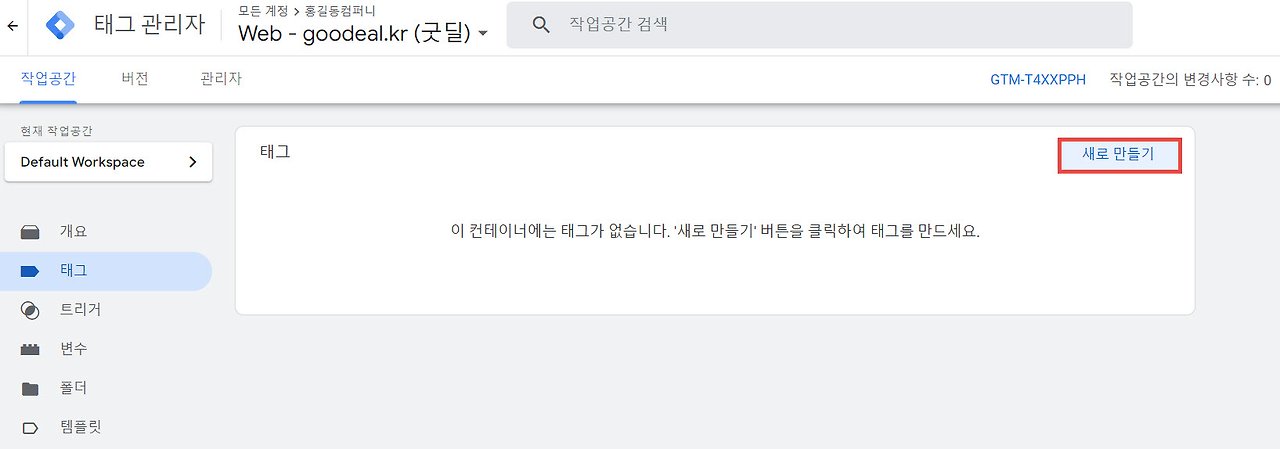Click the search magnifier icon
The width and height of the screenshot is (1280, 449).
(x=541, y=25)
